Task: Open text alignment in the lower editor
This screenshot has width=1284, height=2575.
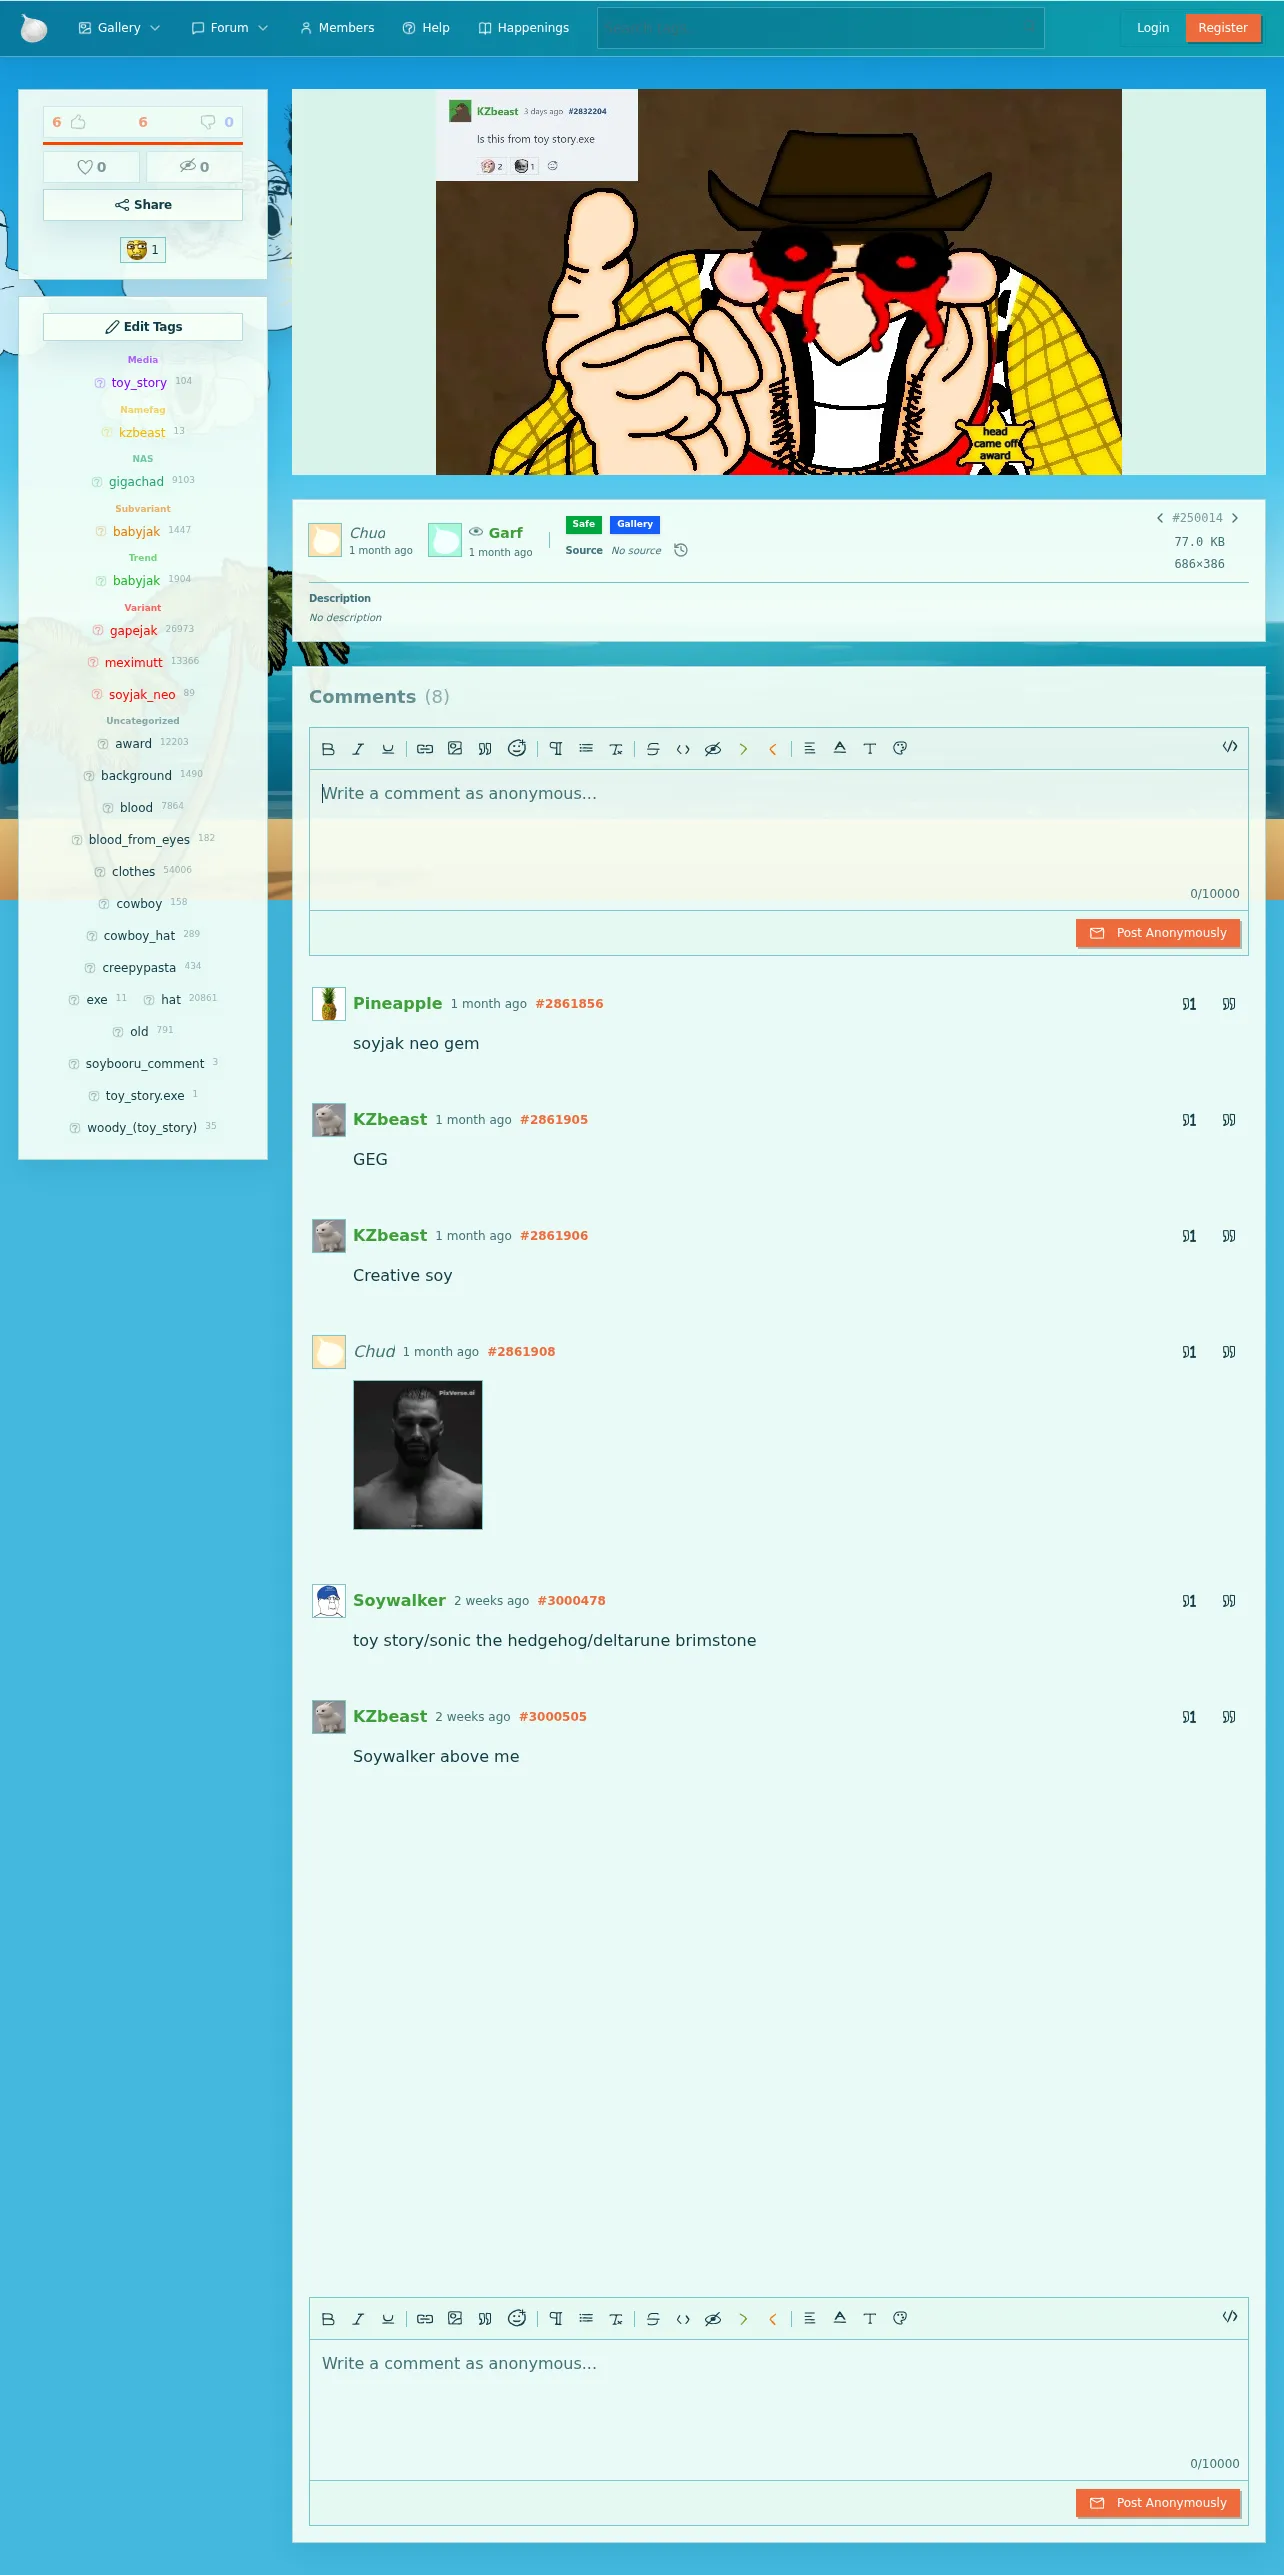Action: point(810,2319)
